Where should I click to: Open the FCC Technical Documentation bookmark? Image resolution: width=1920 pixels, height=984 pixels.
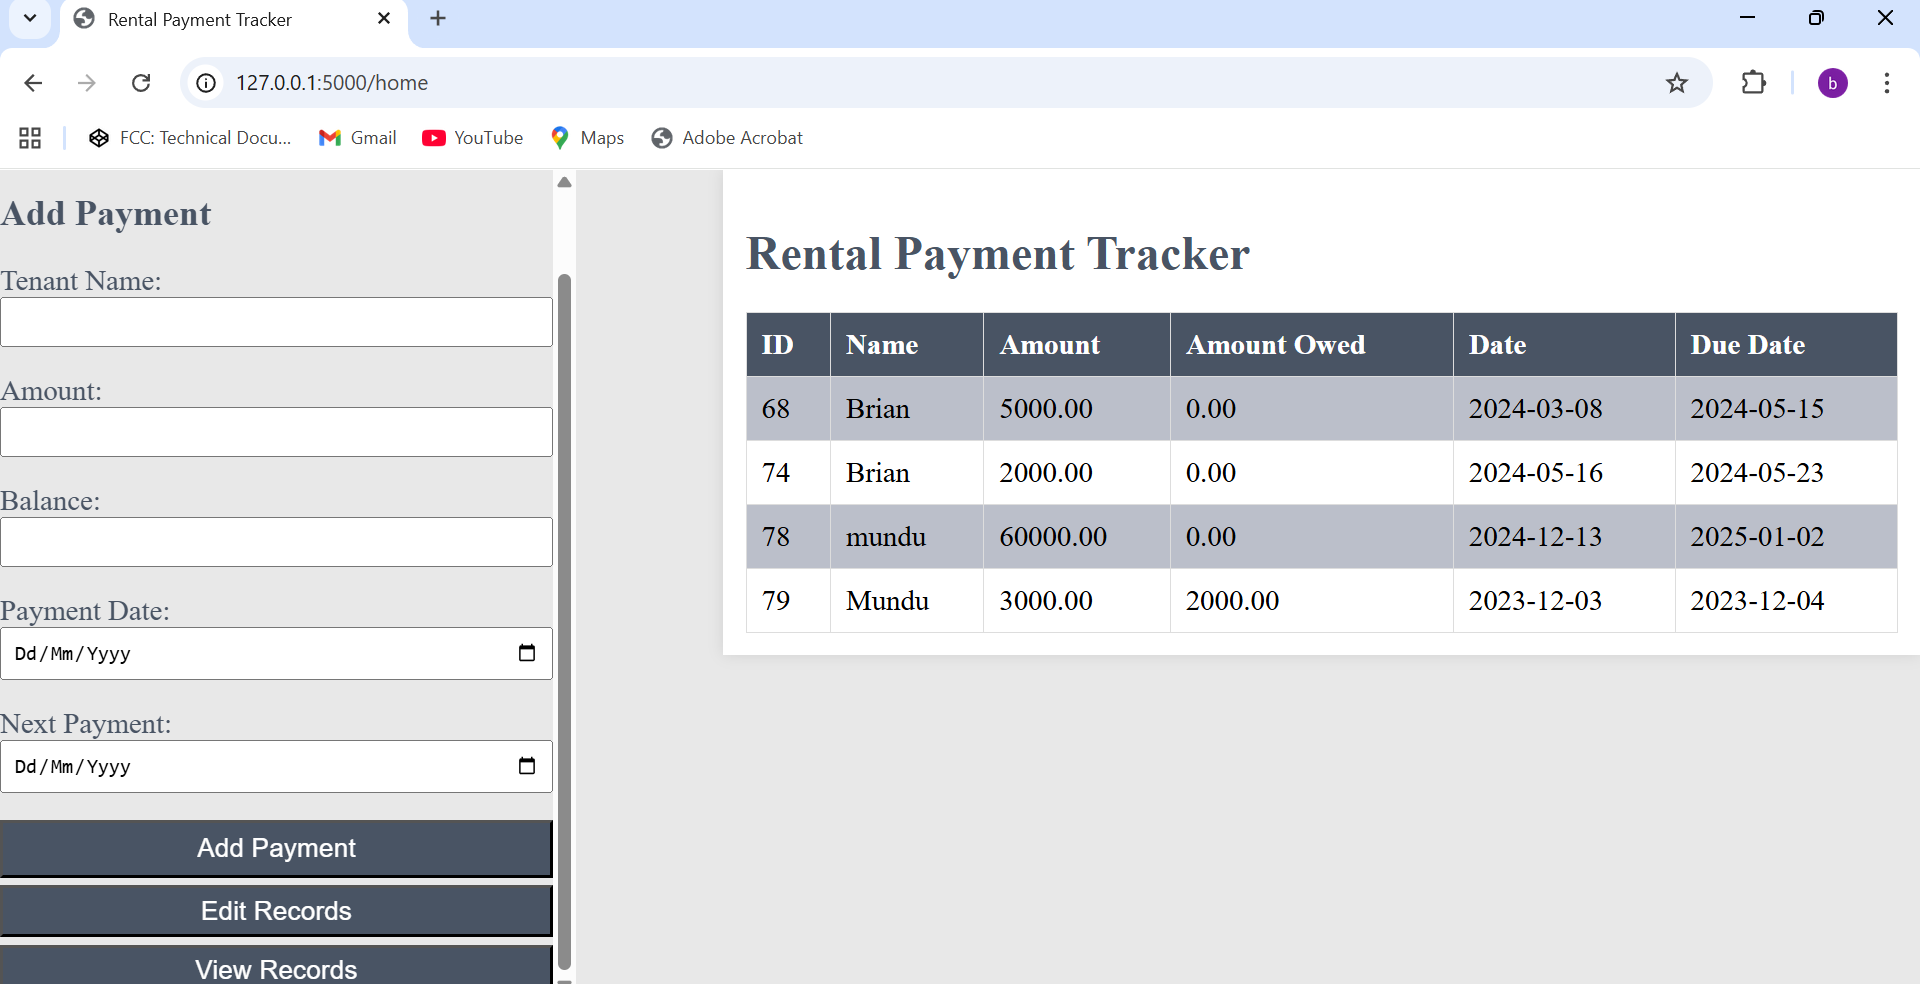point(190,138)
